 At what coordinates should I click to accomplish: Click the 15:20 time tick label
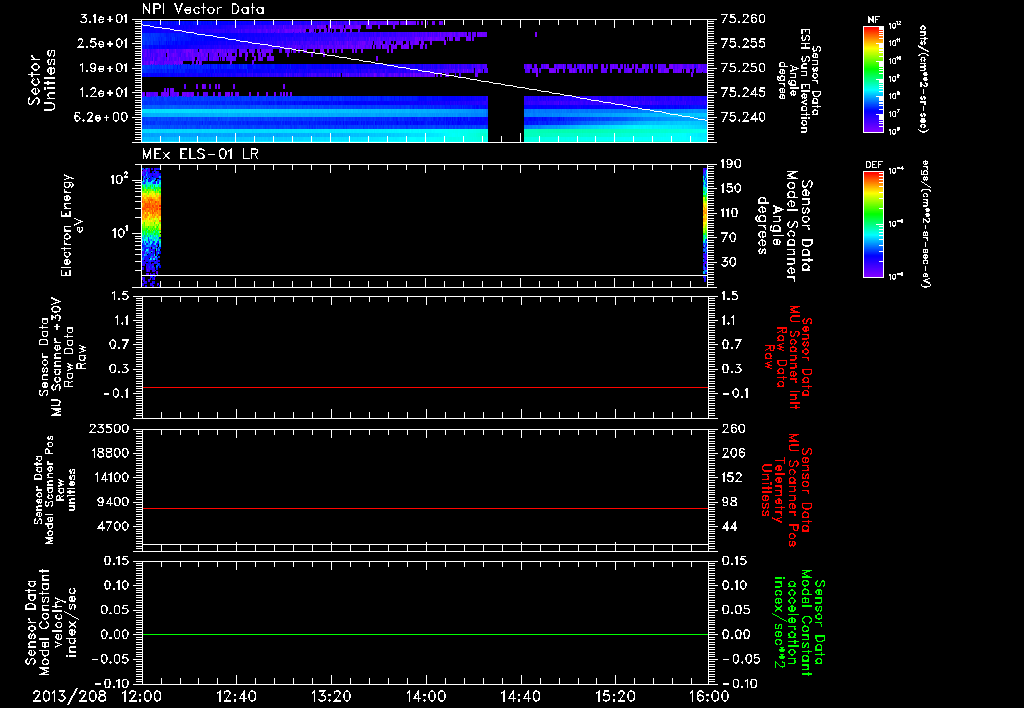pos(615,696)
